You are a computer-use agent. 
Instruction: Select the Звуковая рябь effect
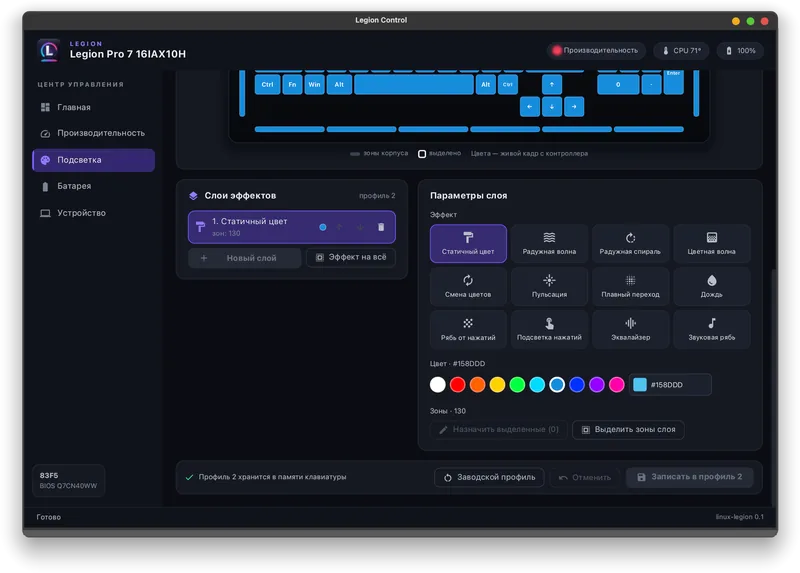click(711, 330)
